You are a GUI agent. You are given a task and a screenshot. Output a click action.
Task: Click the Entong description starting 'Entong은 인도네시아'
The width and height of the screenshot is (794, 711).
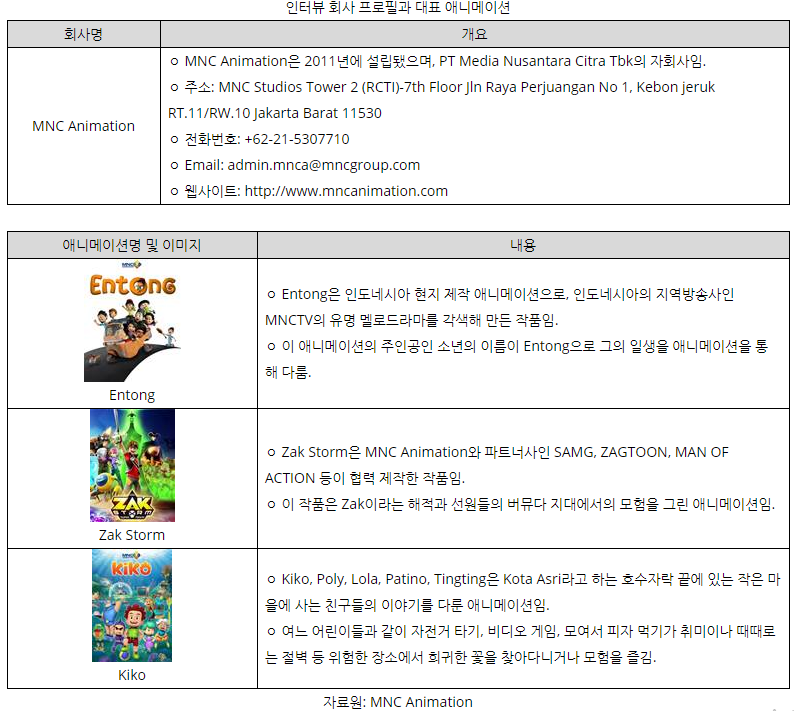(x=500, y=294)
